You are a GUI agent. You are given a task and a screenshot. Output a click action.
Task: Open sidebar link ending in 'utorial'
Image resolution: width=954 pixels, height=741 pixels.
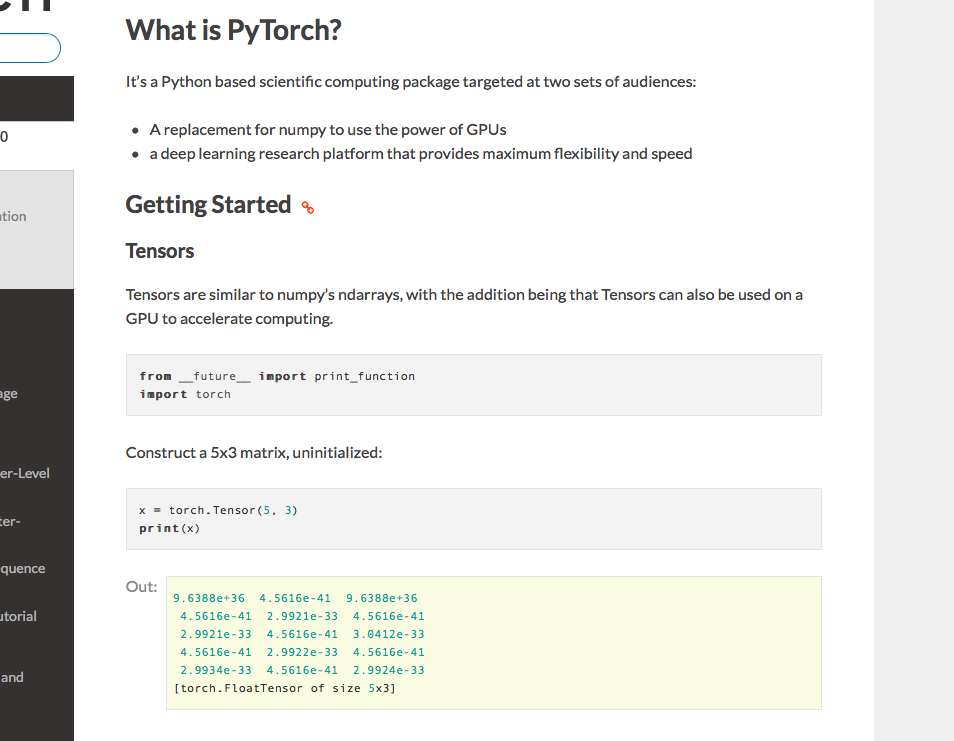[19, 616]
